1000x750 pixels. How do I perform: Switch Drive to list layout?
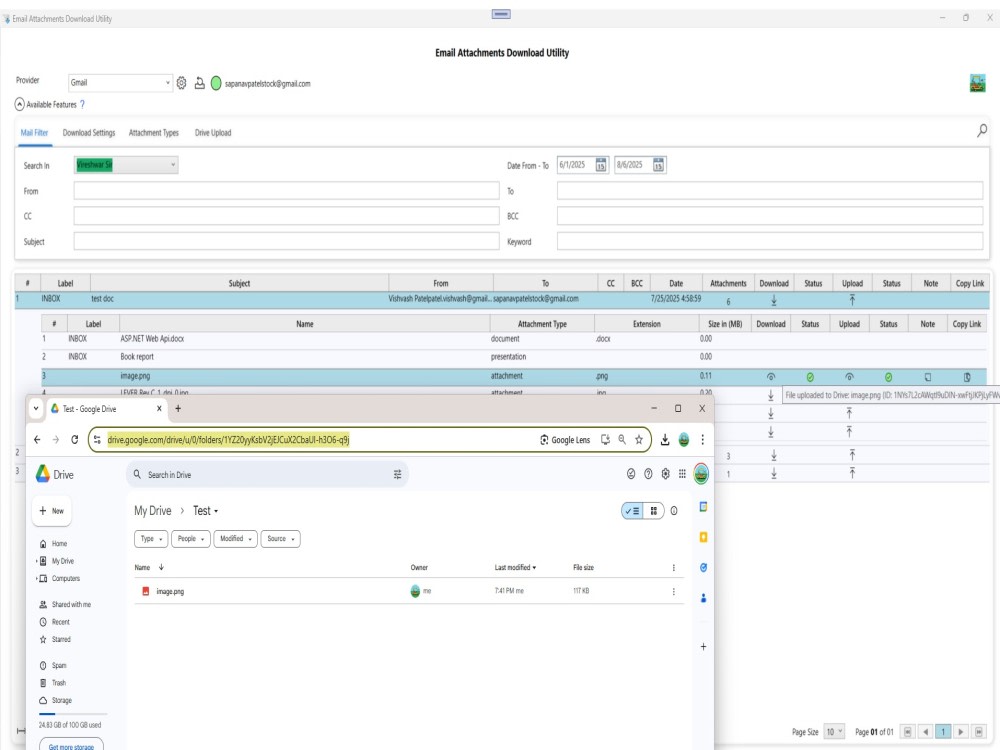point(633,511)
